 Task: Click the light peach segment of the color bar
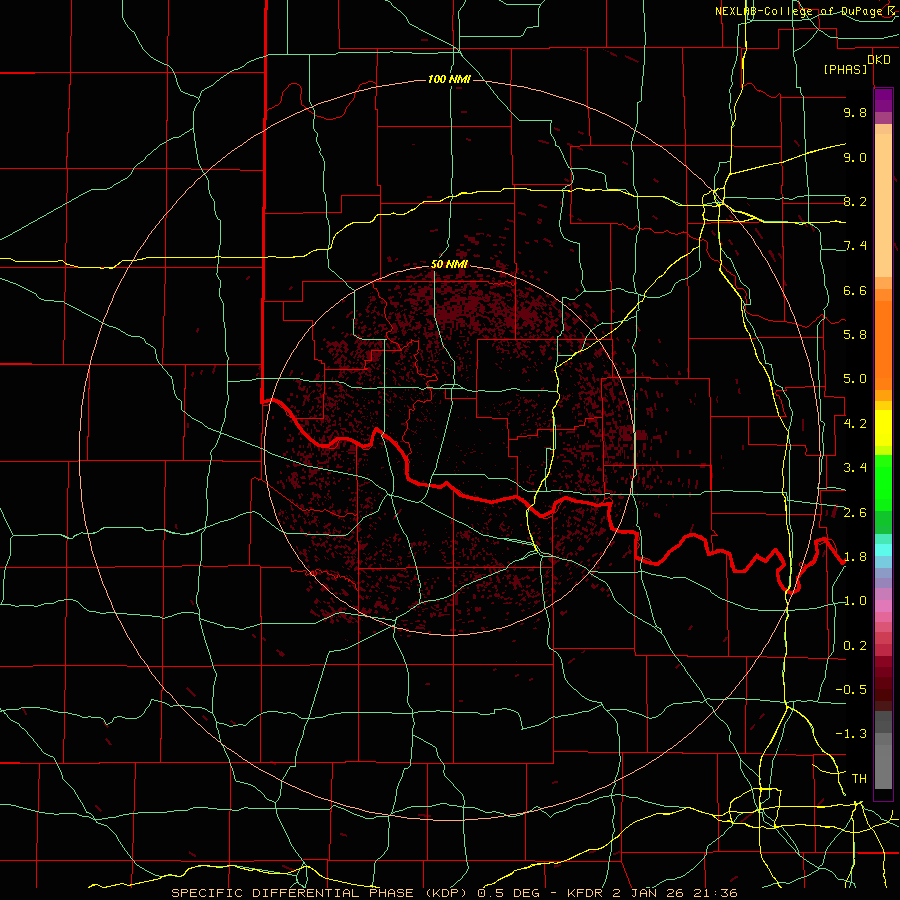[x=883, y=205]
